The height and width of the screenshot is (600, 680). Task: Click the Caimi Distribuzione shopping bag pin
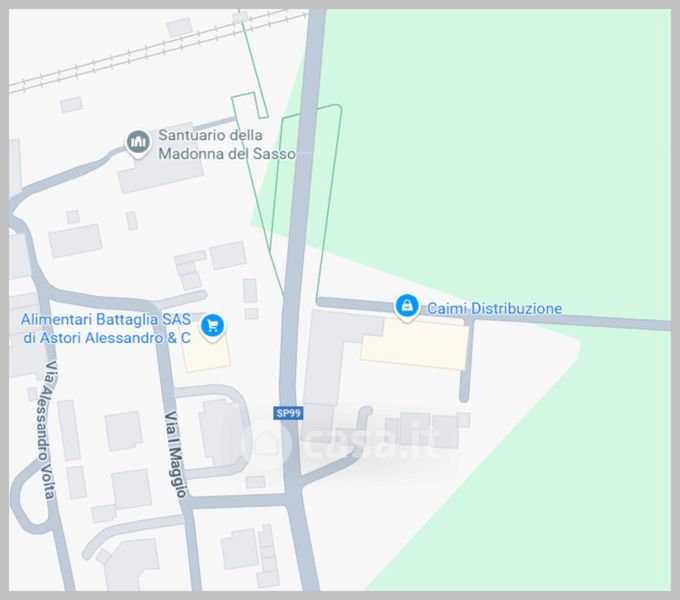coord(407,308)
